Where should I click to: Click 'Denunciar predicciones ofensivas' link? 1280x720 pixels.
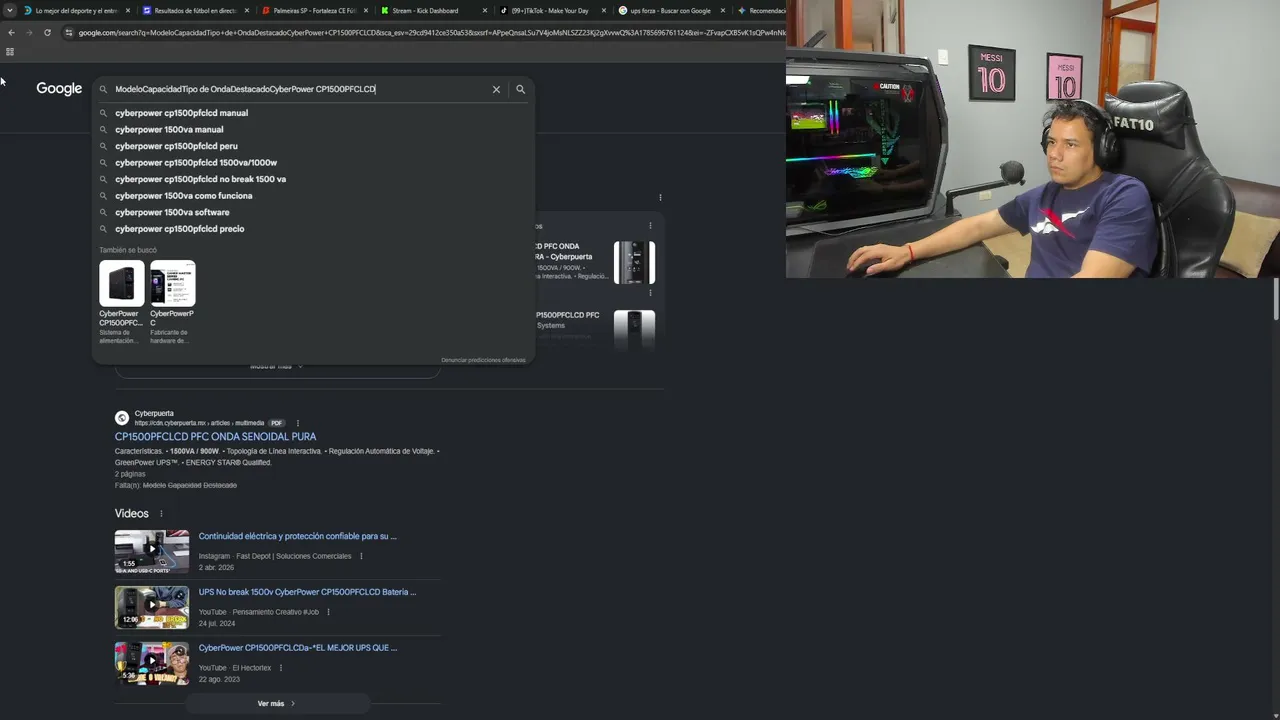(483, 360)
